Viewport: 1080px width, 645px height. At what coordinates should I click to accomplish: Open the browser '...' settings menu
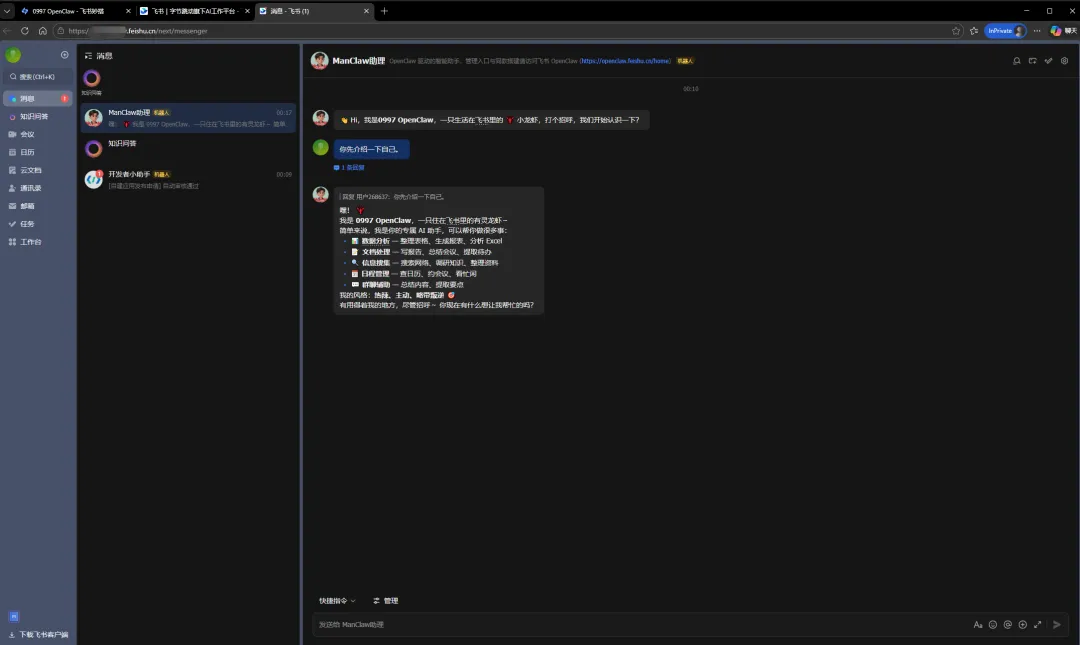pos(1037,31)
